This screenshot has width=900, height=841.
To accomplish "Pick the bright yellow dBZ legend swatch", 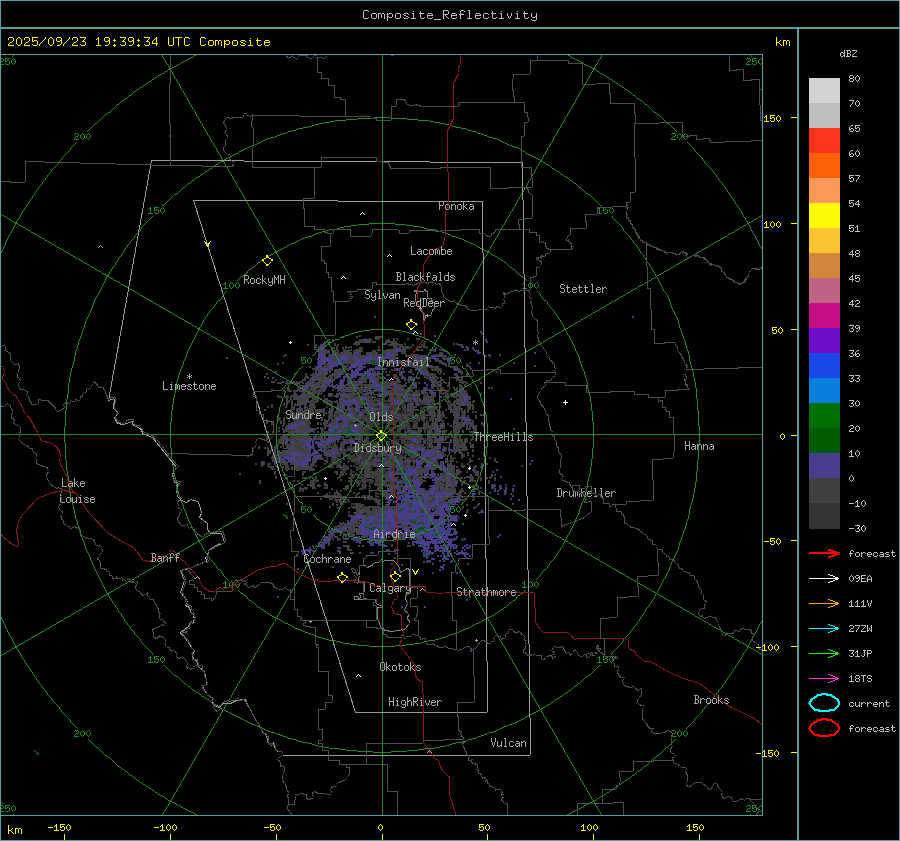I will click(824, 216).
